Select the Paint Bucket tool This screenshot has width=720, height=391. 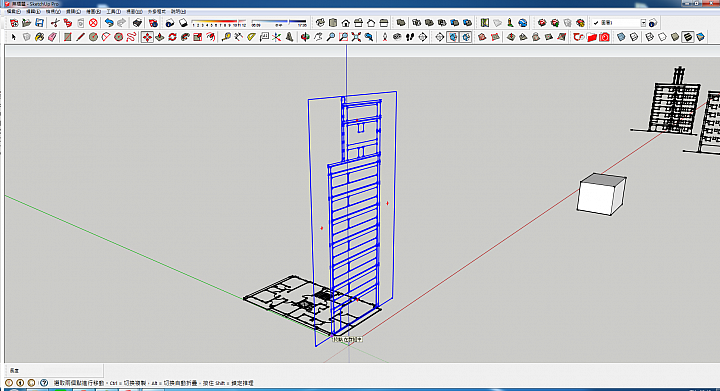pos(39,37)
